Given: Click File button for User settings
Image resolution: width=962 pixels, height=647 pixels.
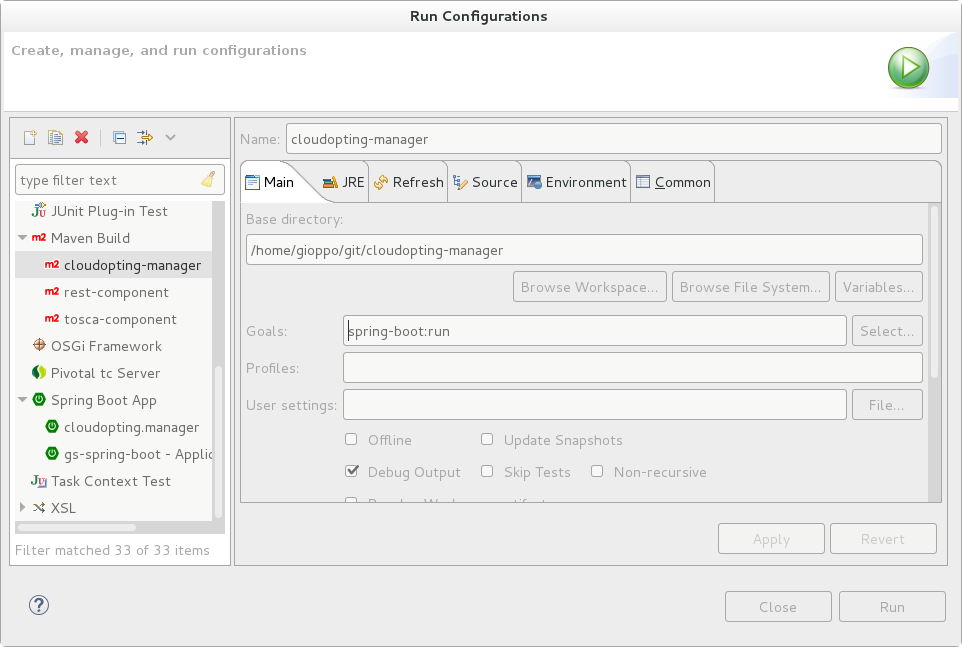Looking at the screenshot, I should tap(887, 405).
